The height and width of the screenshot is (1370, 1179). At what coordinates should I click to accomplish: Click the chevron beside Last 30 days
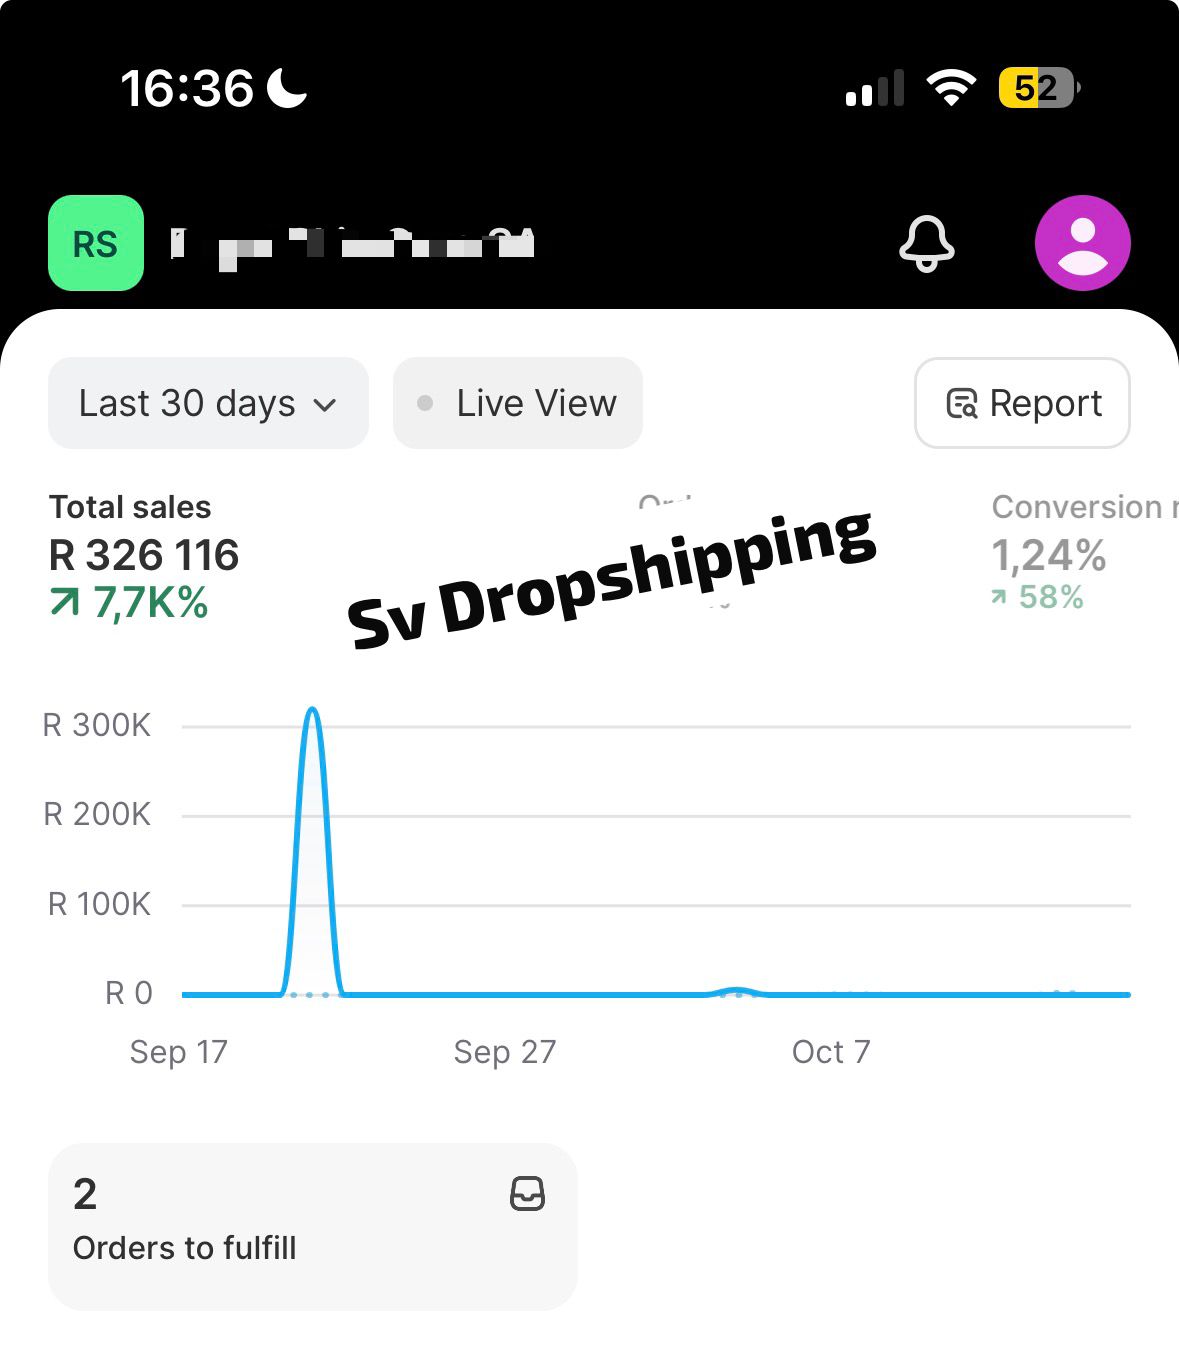(325, 405)
